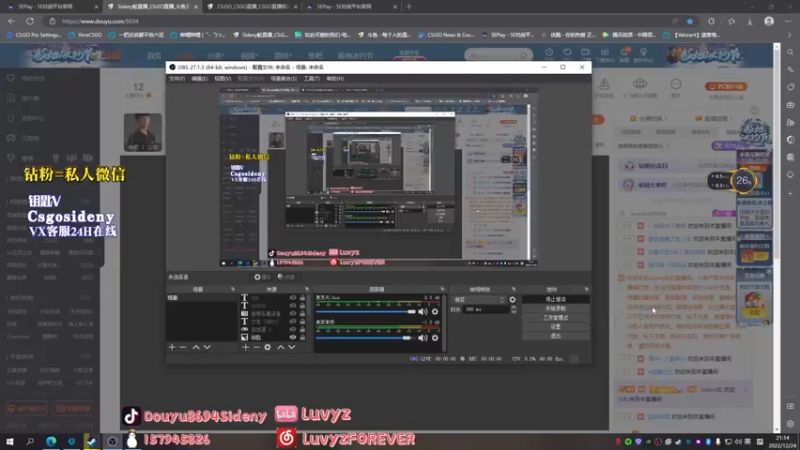Enable 工作室模式 studio mode
Viewport: 800px width, 450px height.
556,318
